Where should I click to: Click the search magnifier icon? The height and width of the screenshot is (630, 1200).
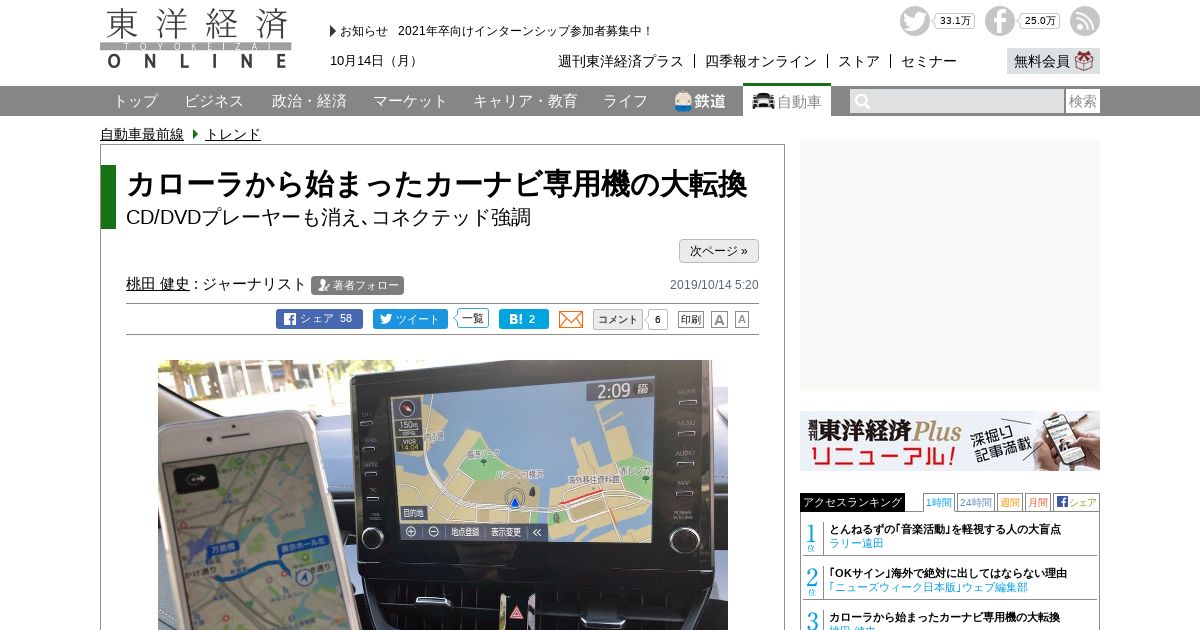point(863,101)
